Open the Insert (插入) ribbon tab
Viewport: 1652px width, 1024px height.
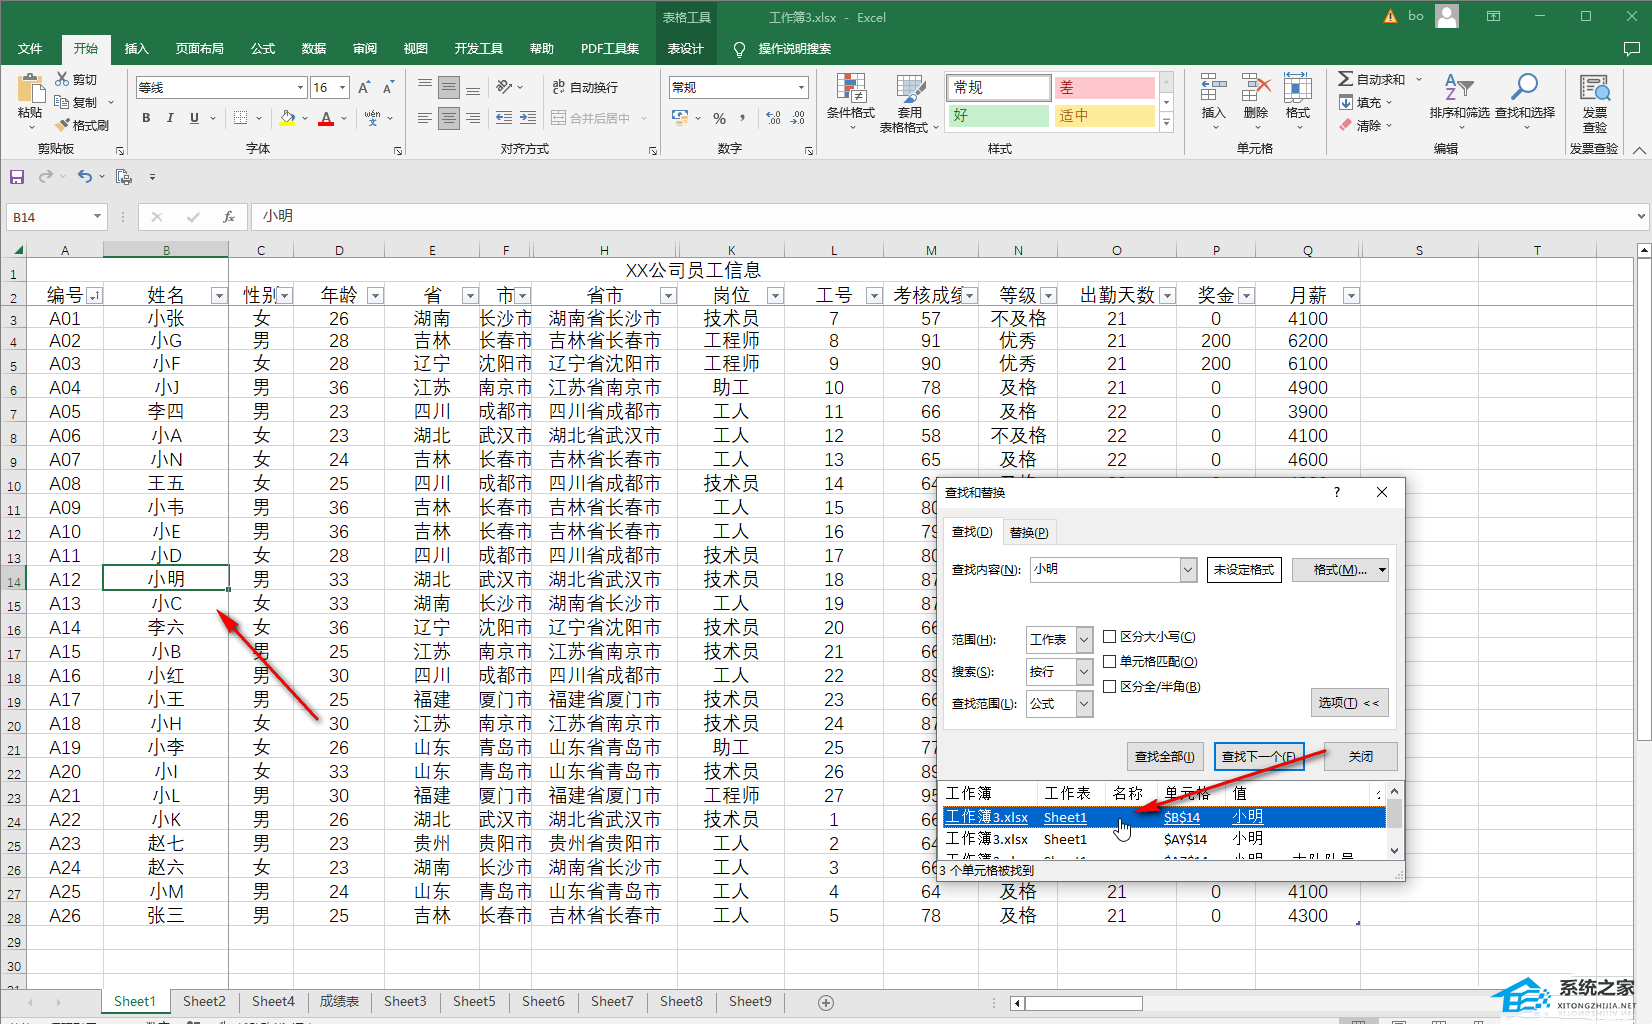pyautogui.click(x=136, y=49)
